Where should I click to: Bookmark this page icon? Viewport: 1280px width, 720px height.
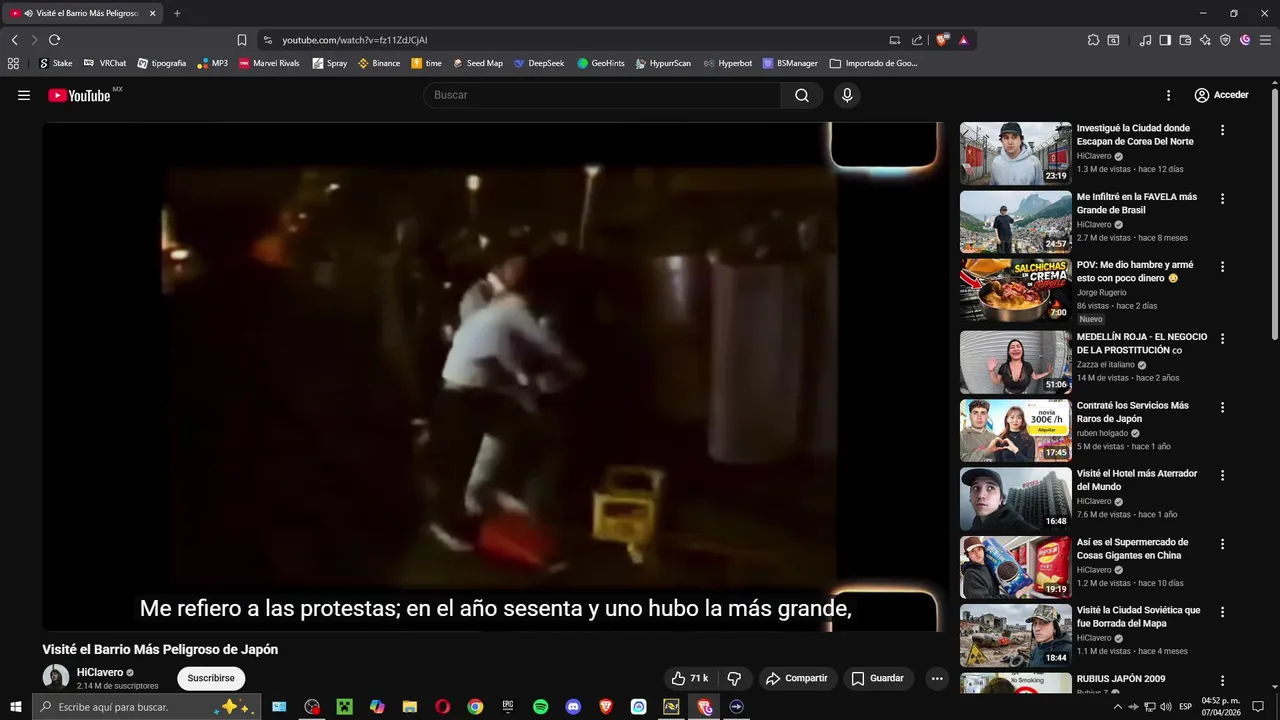pos(241,40)
